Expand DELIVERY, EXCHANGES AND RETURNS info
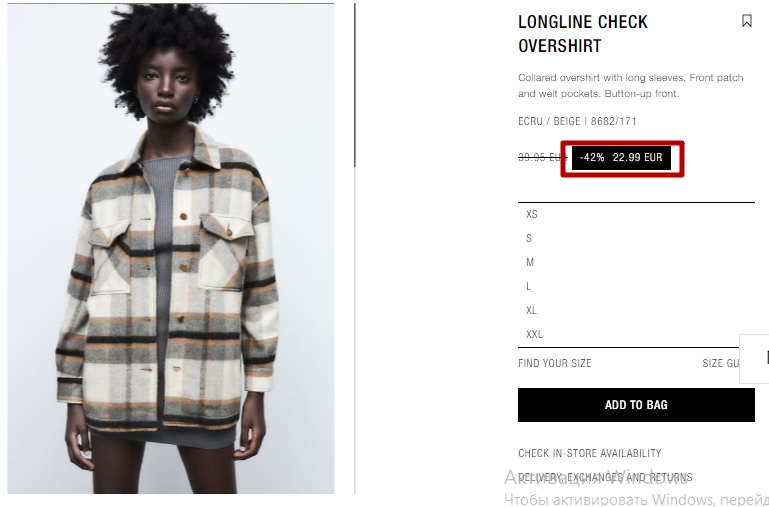This screenshot has height=507, width=769. click(605, 477)
